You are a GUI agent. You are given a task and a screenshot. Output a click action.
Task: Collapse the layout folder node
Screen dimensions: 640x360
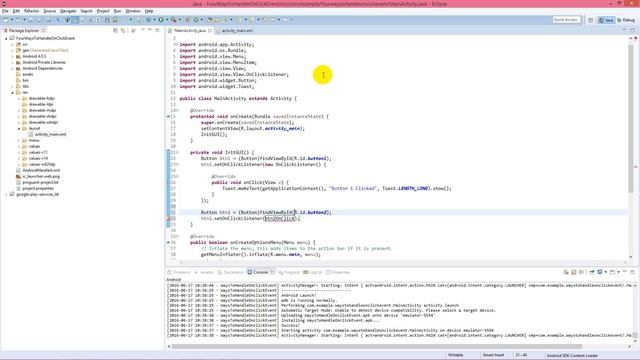pos(19,128)
